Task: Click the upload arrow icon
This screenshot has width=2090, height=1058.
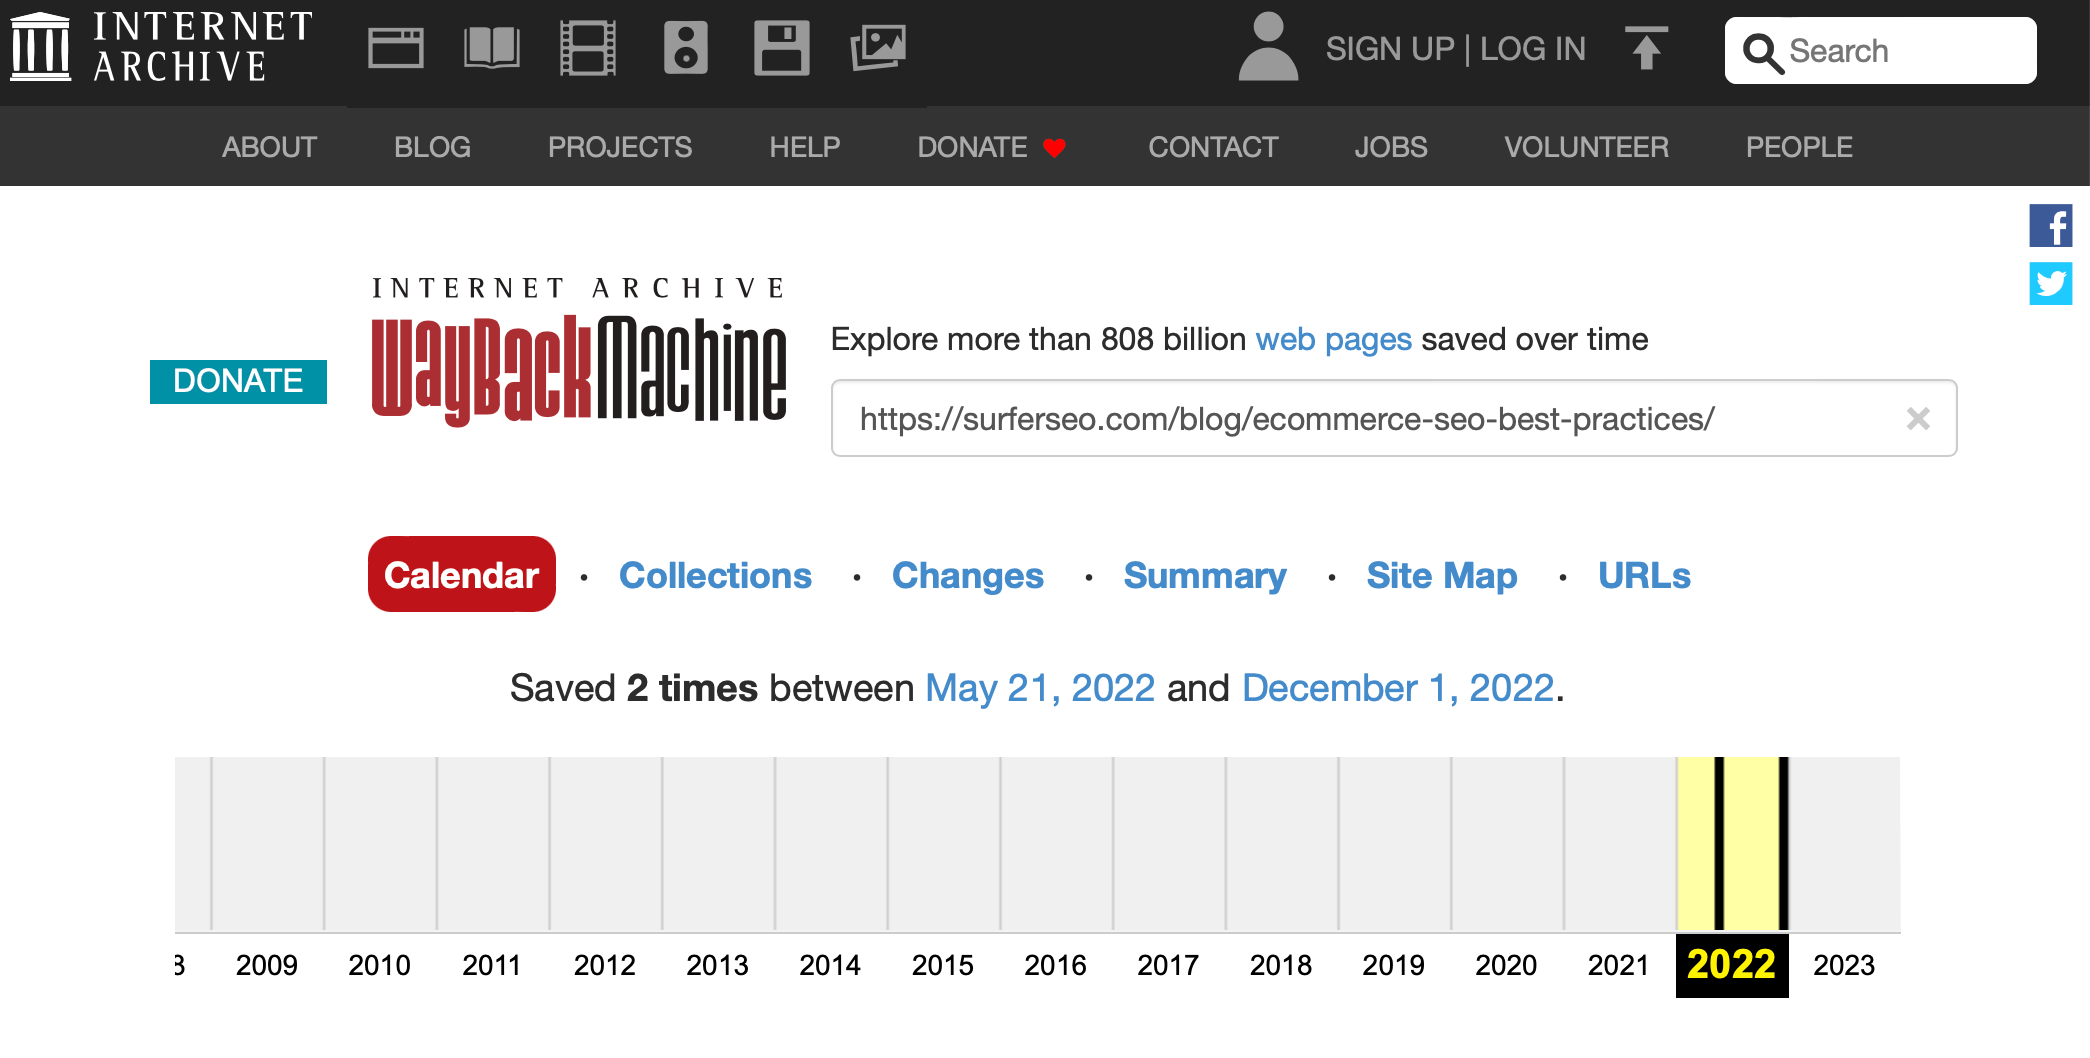Action: coord(1645,47)
